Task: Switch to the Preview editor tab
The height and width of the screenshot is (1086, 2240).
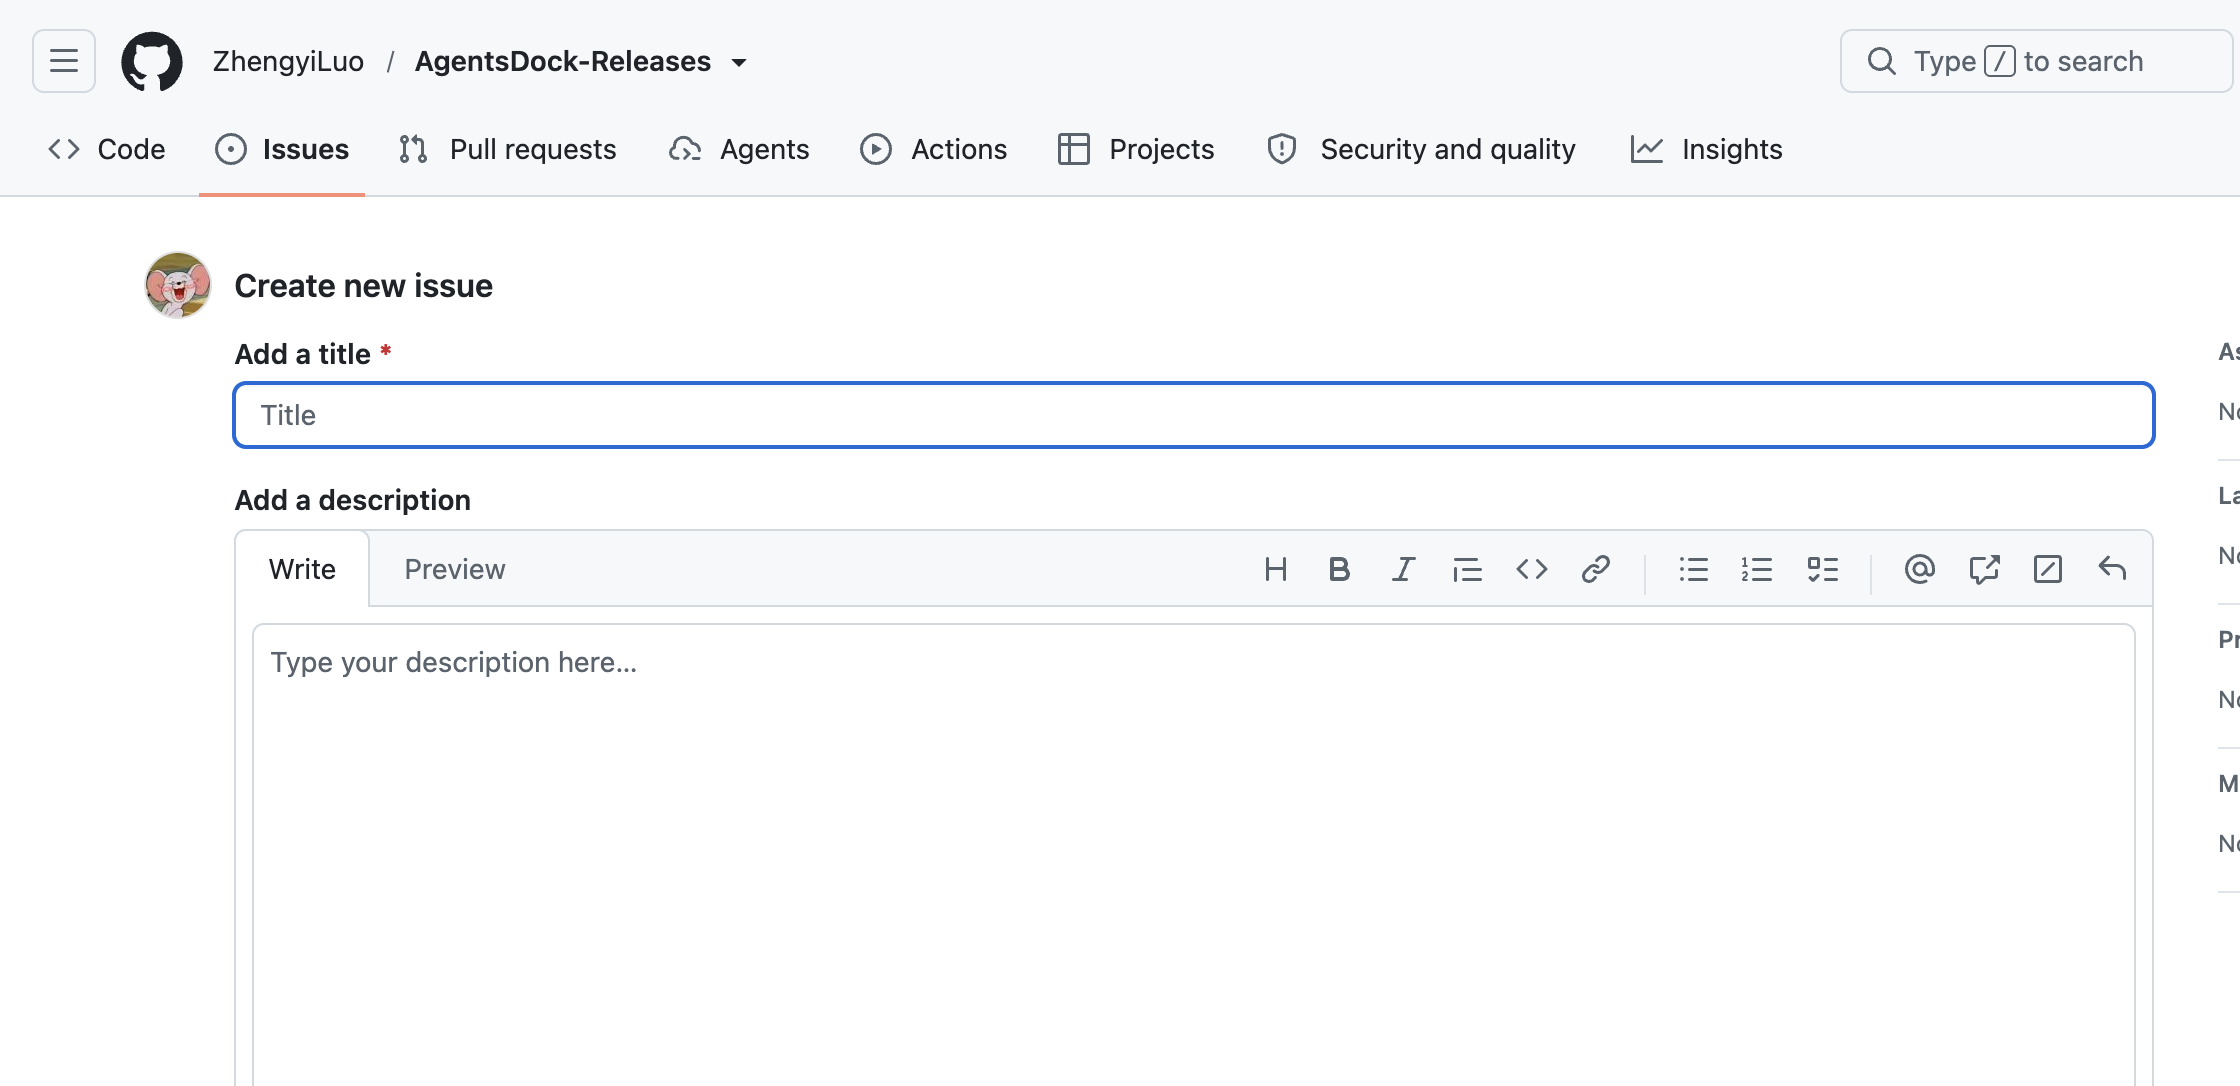Action: click(455, 569)
